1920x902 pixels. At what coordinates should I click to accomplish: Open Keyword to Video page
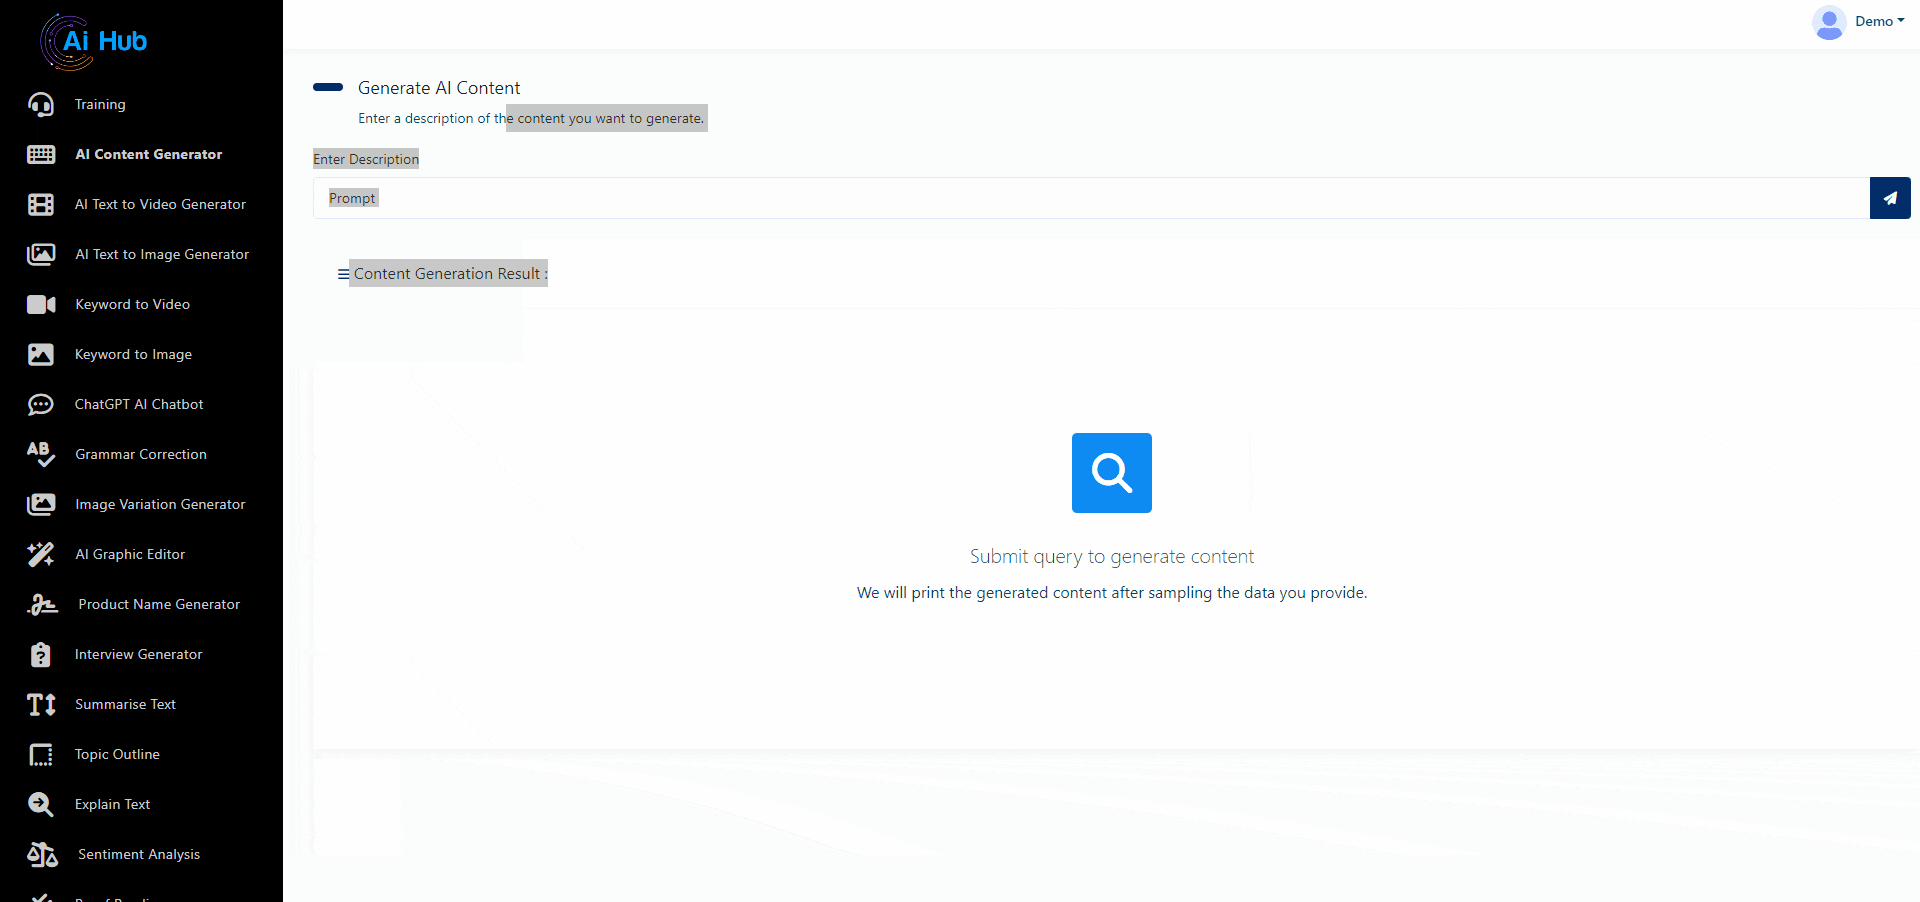[x=132, y=304]
